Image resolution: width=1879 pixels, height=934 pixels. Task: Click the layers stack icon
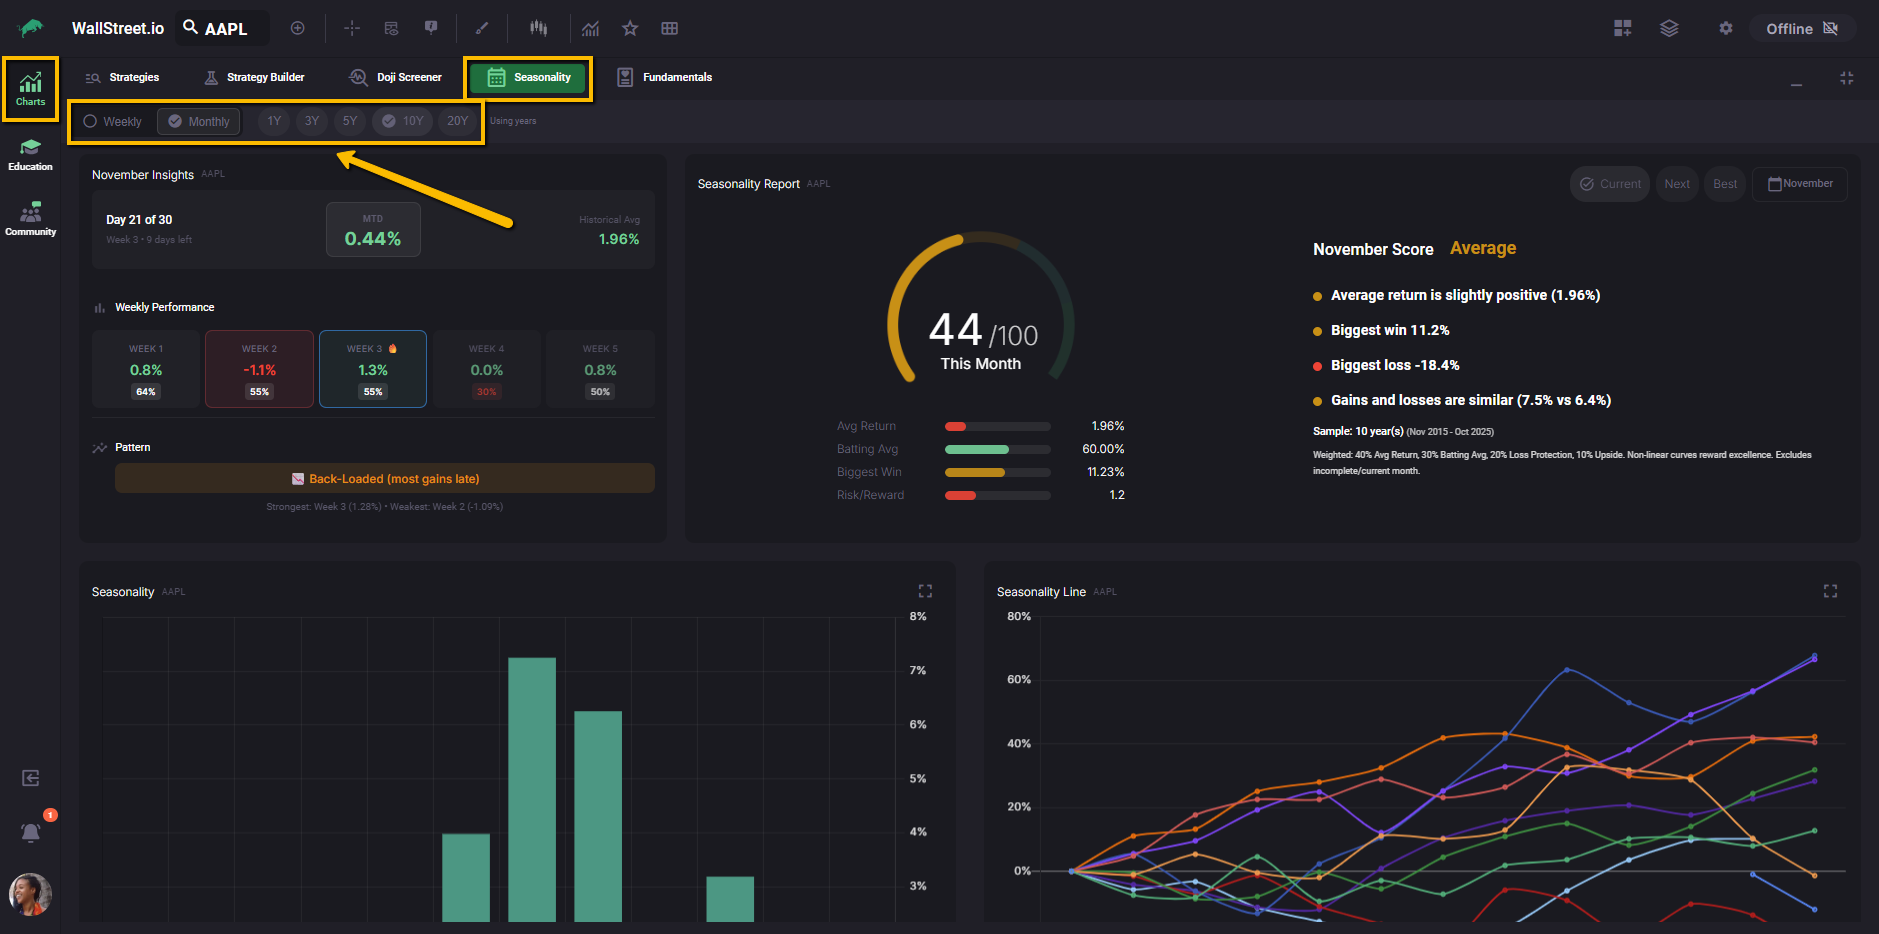coord(1669,28)
